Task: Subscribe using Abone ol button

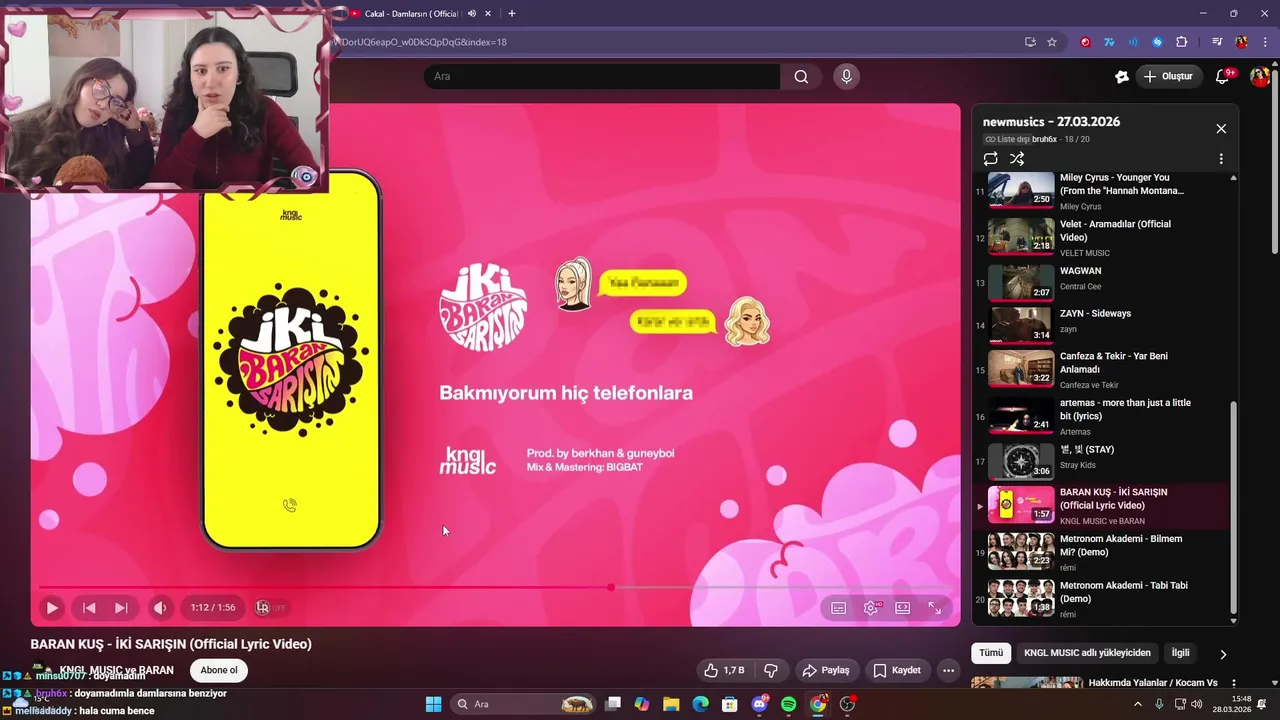Action: pyautogui.click(x=219, y=670)
